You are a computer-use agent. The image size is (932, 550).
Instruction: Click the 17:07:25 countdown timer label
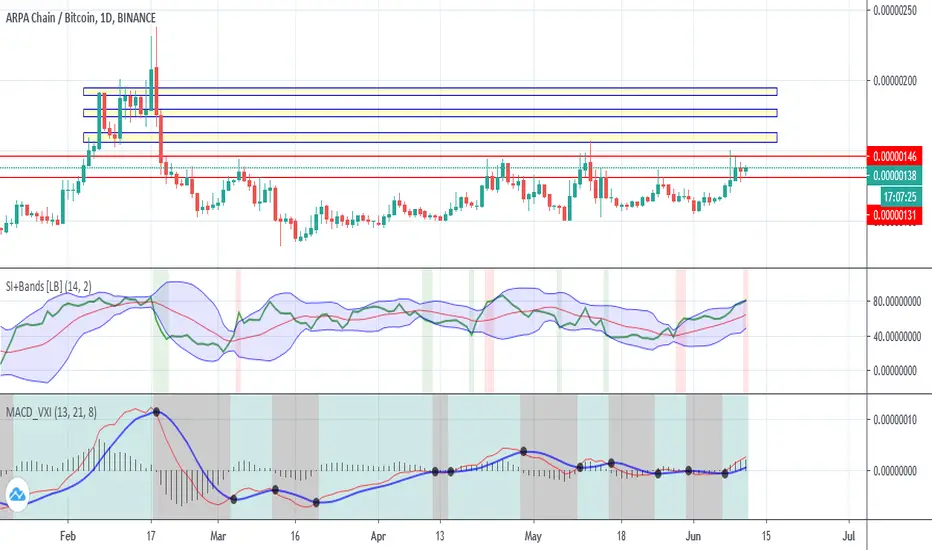[899, 197]
